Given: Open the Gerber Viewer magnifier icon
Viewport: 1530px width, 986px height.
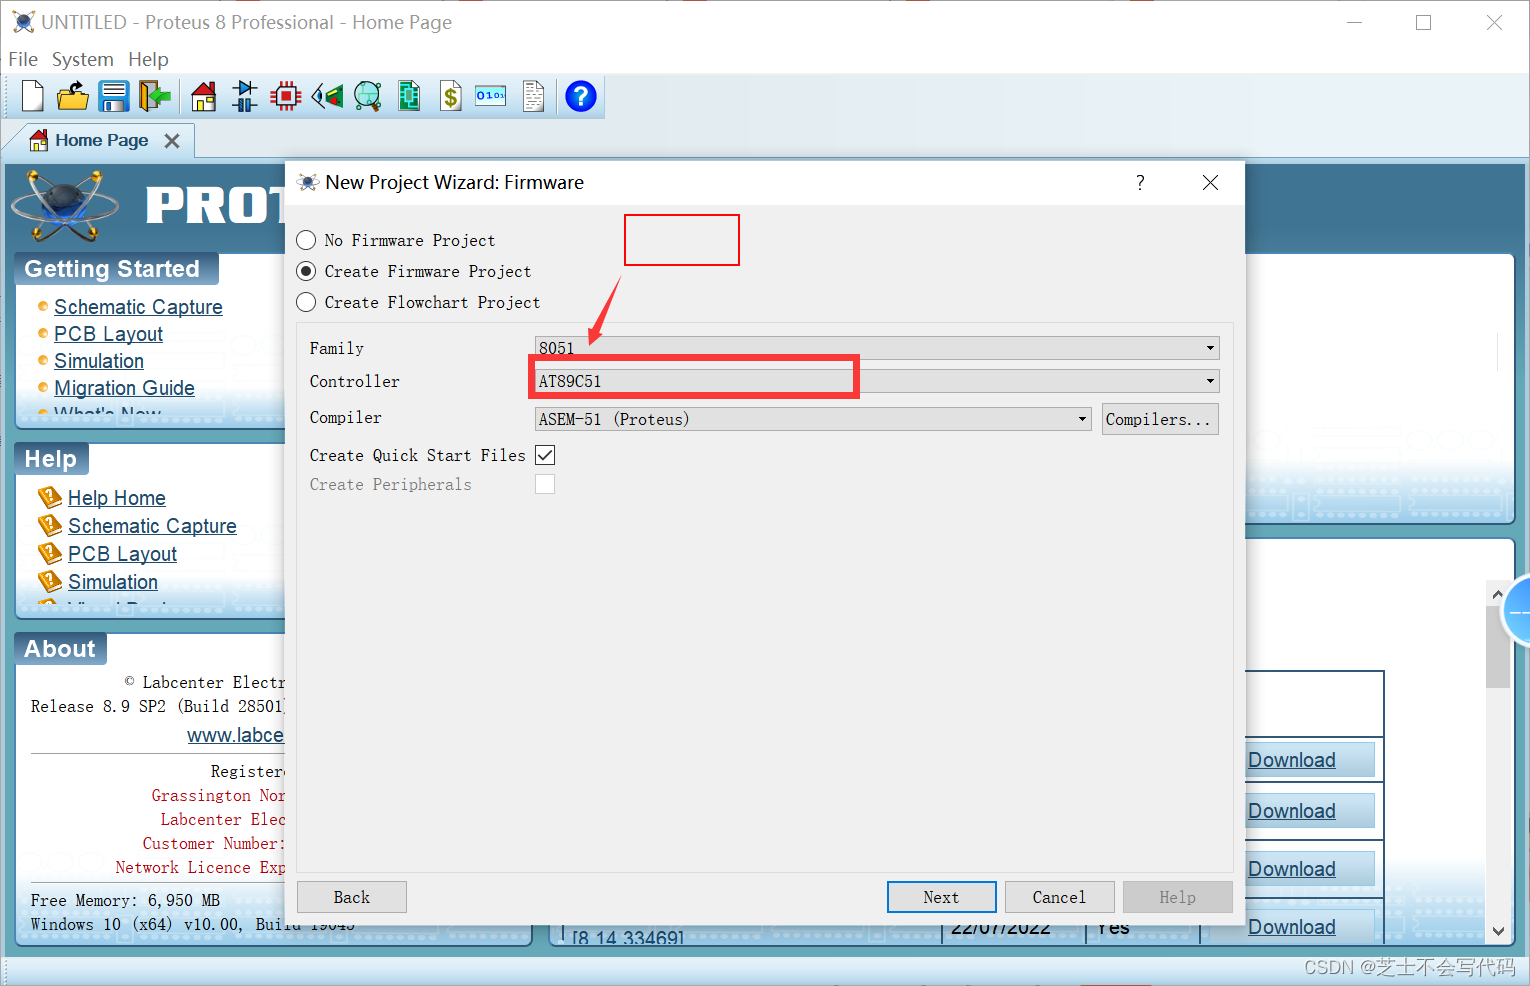Looking at the screenshot, I should 368,96.
